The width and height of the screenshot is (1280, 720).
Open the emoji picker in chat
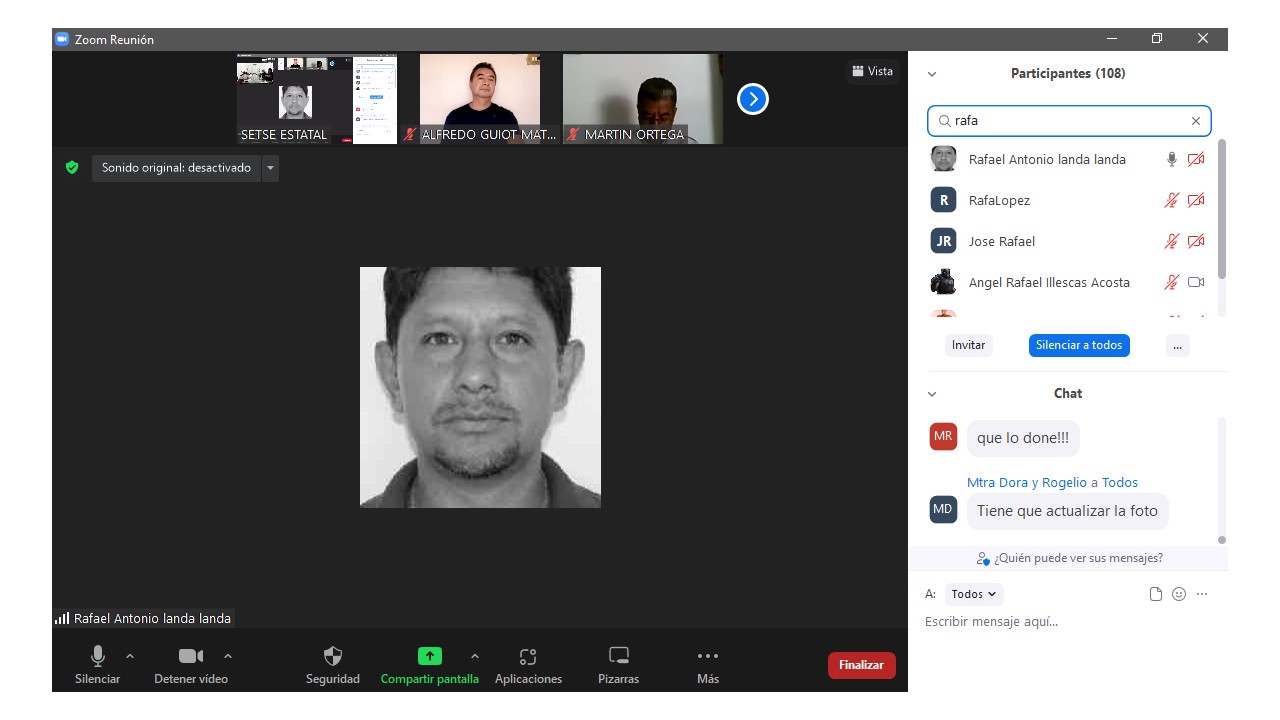1179,594
